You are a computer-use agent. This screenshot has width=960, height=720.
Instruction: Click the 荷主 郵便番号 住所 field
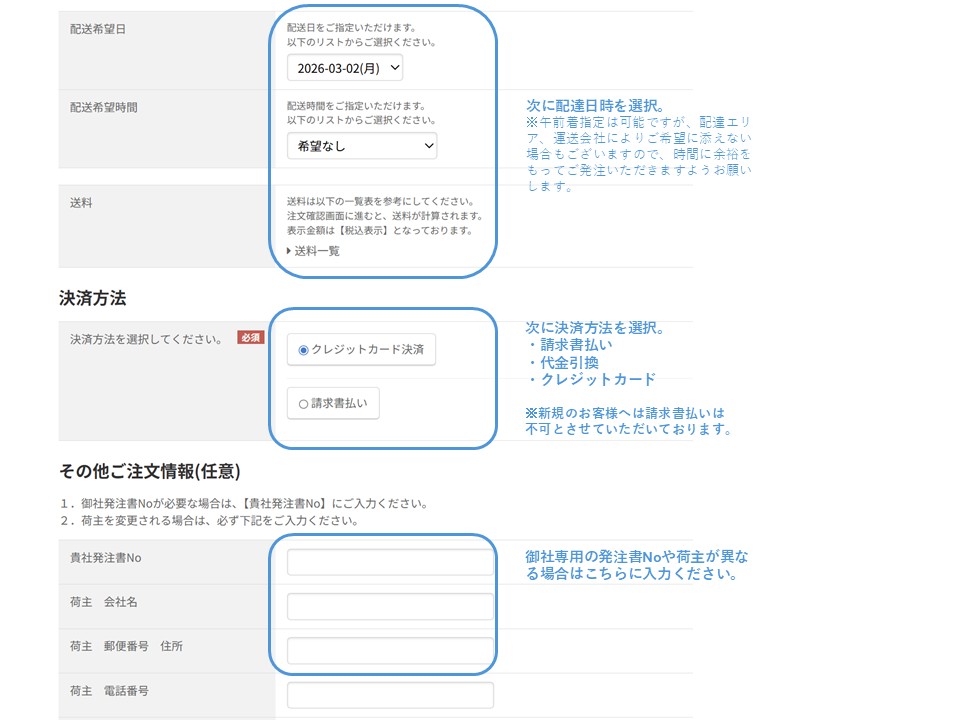(x=390, y=650)
